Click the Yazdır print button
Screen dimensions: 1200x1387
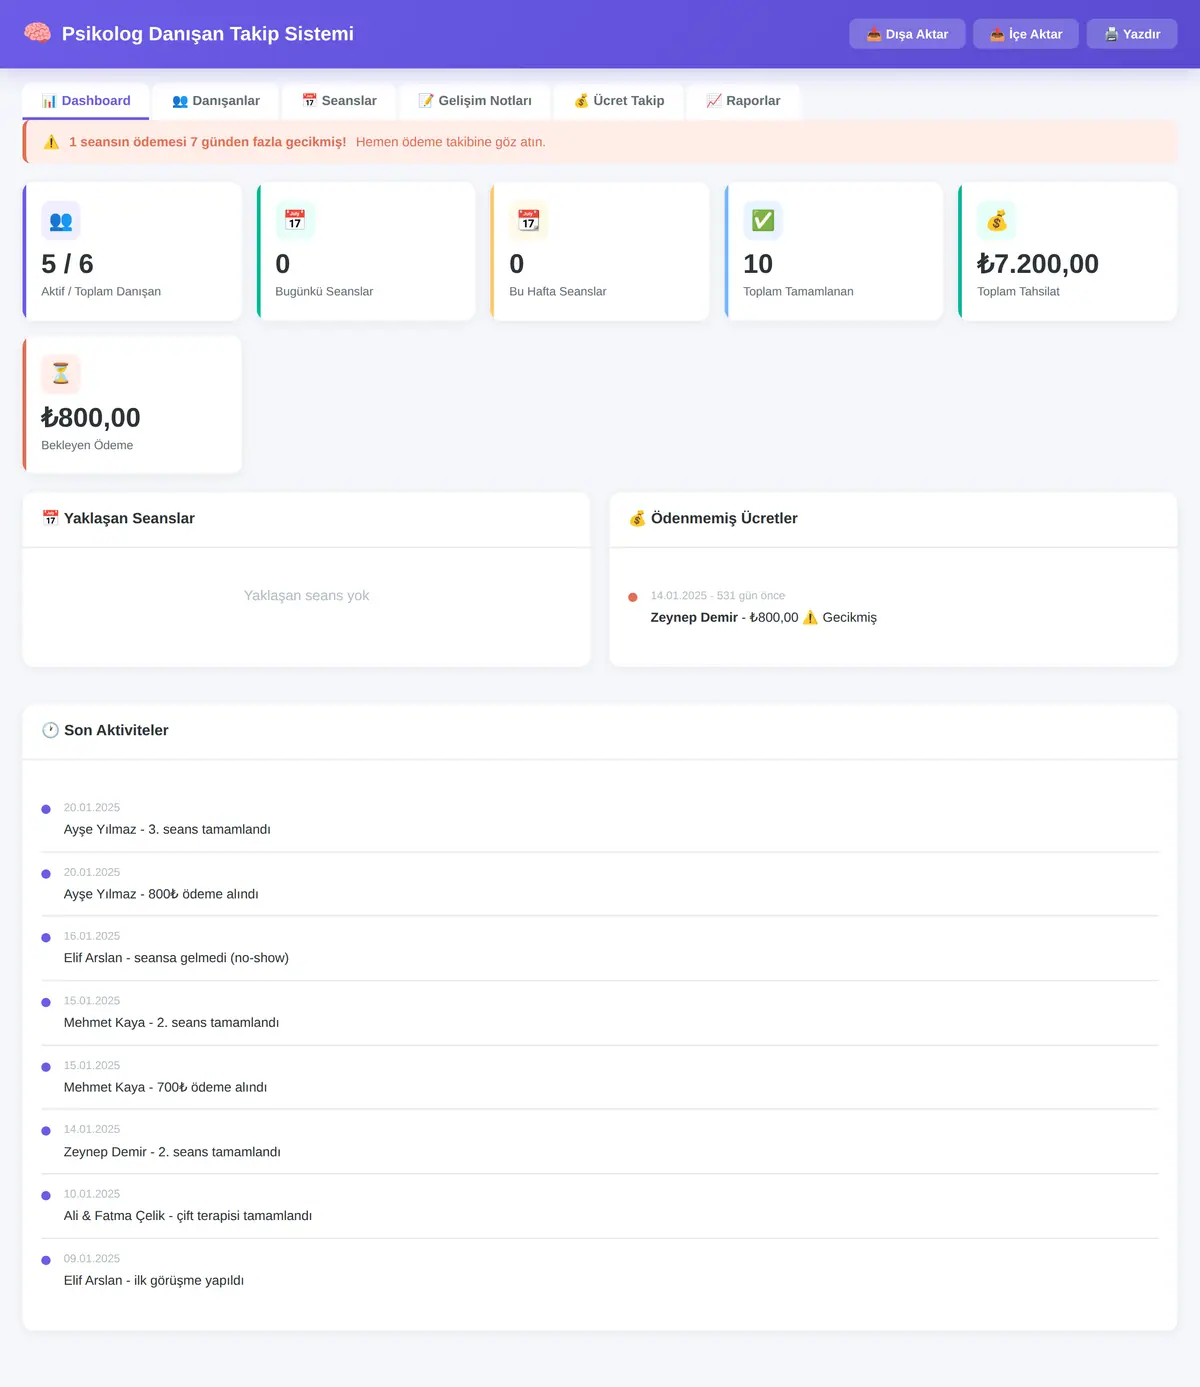tap(1132, 34)
